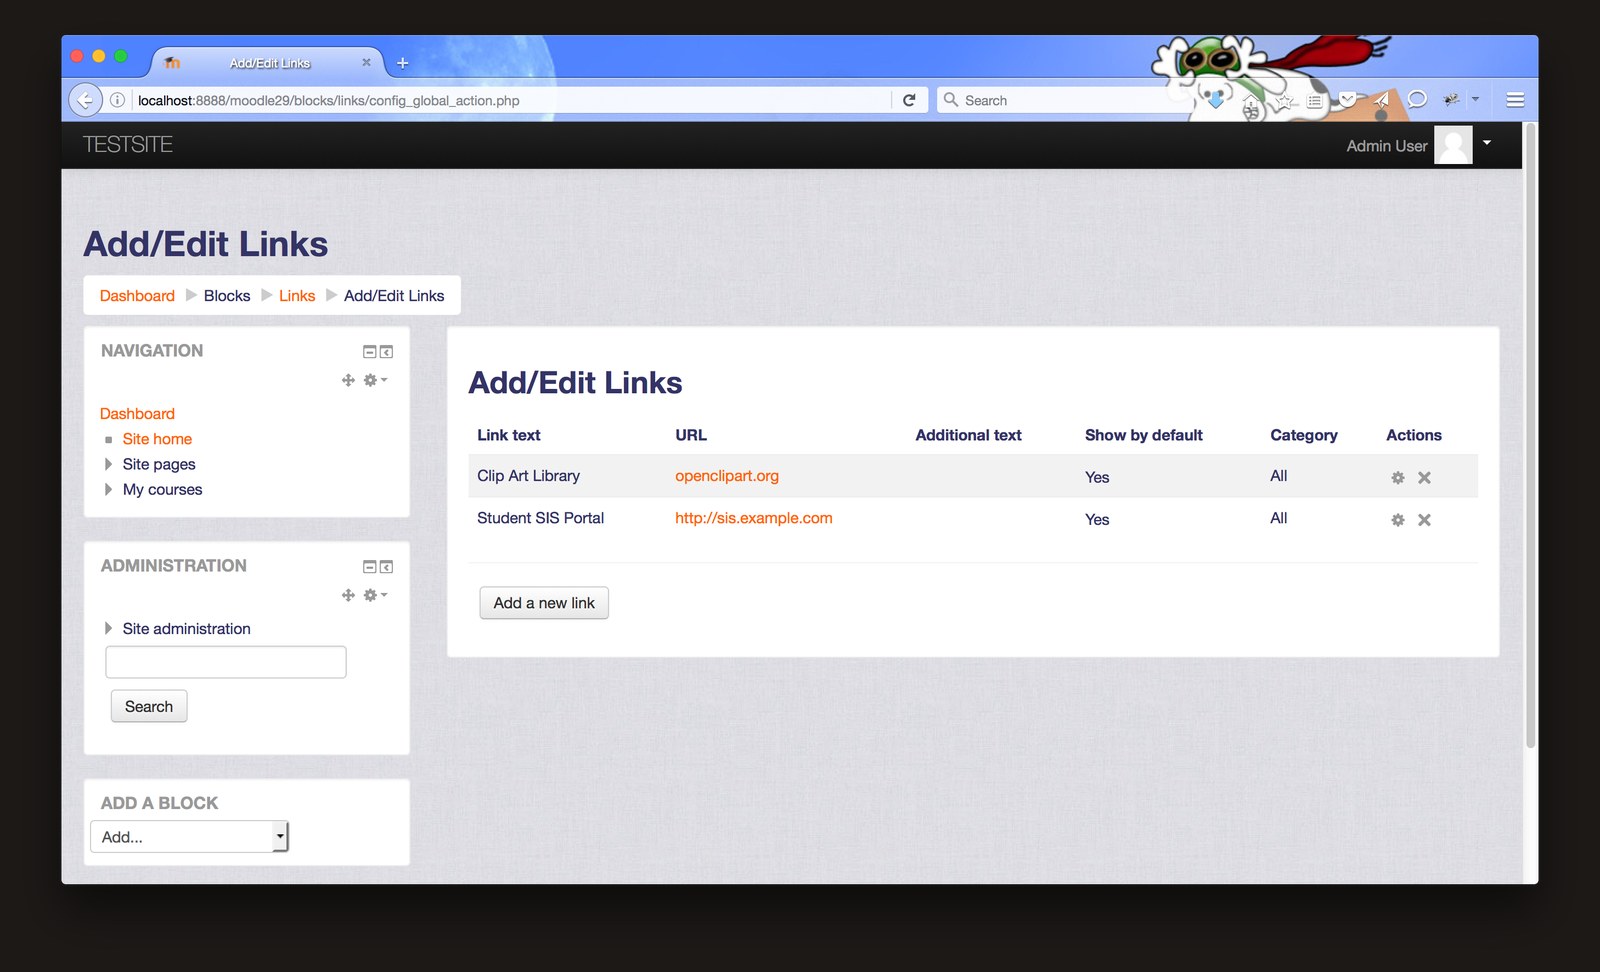
Task: Click the Actions column header
Action: (x=1414, y=435)
